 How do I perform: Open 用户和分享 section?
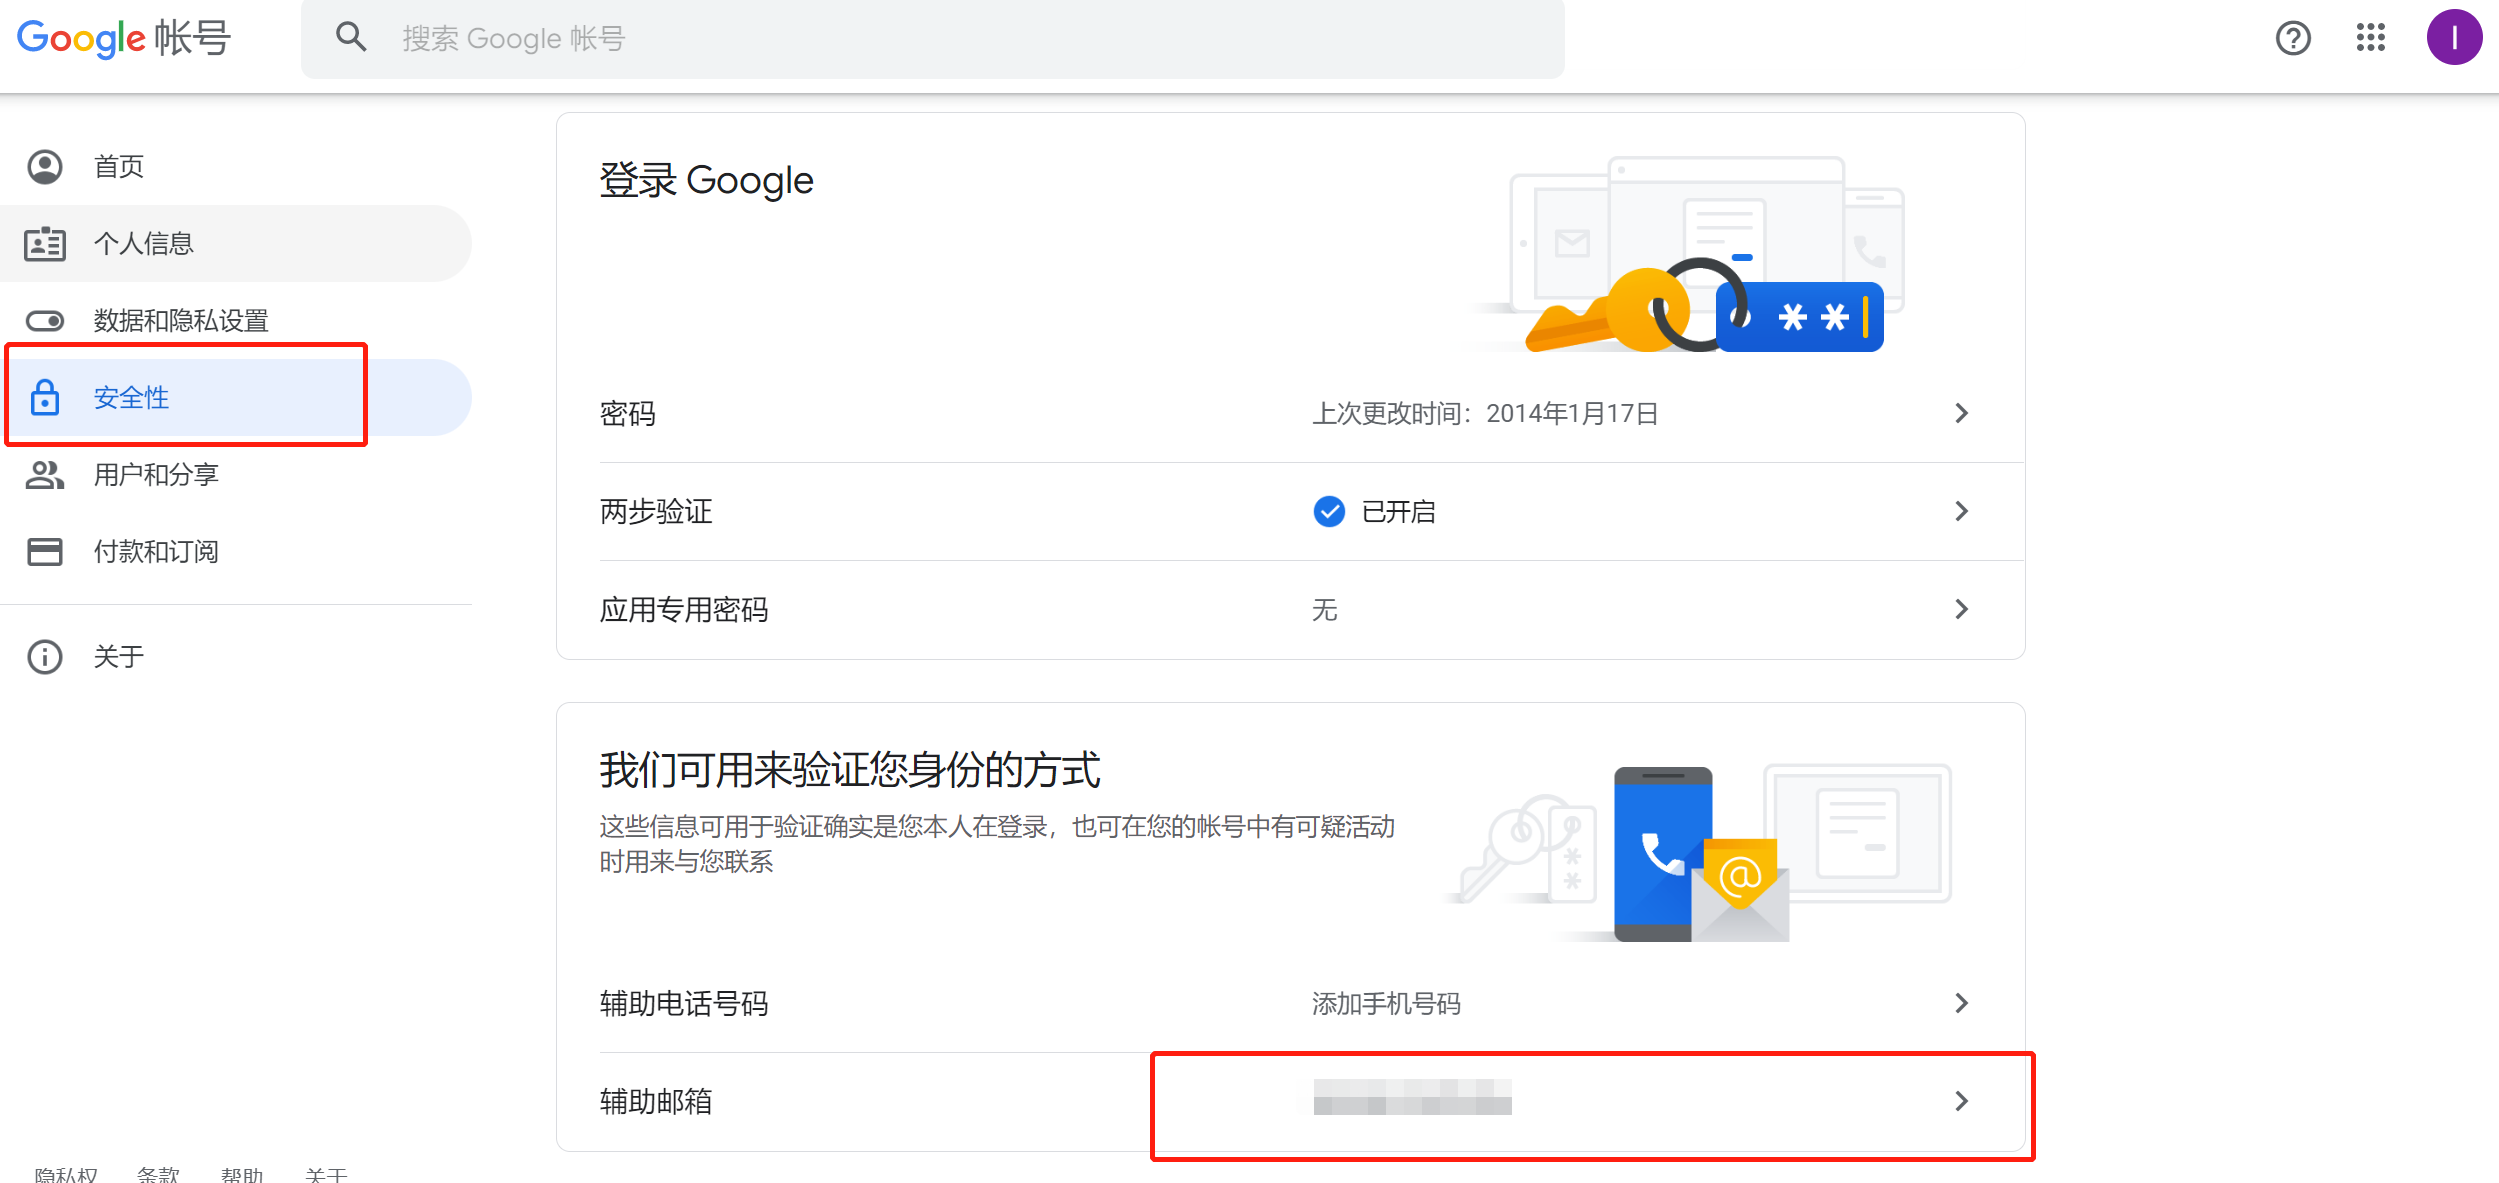pos(236,474)
